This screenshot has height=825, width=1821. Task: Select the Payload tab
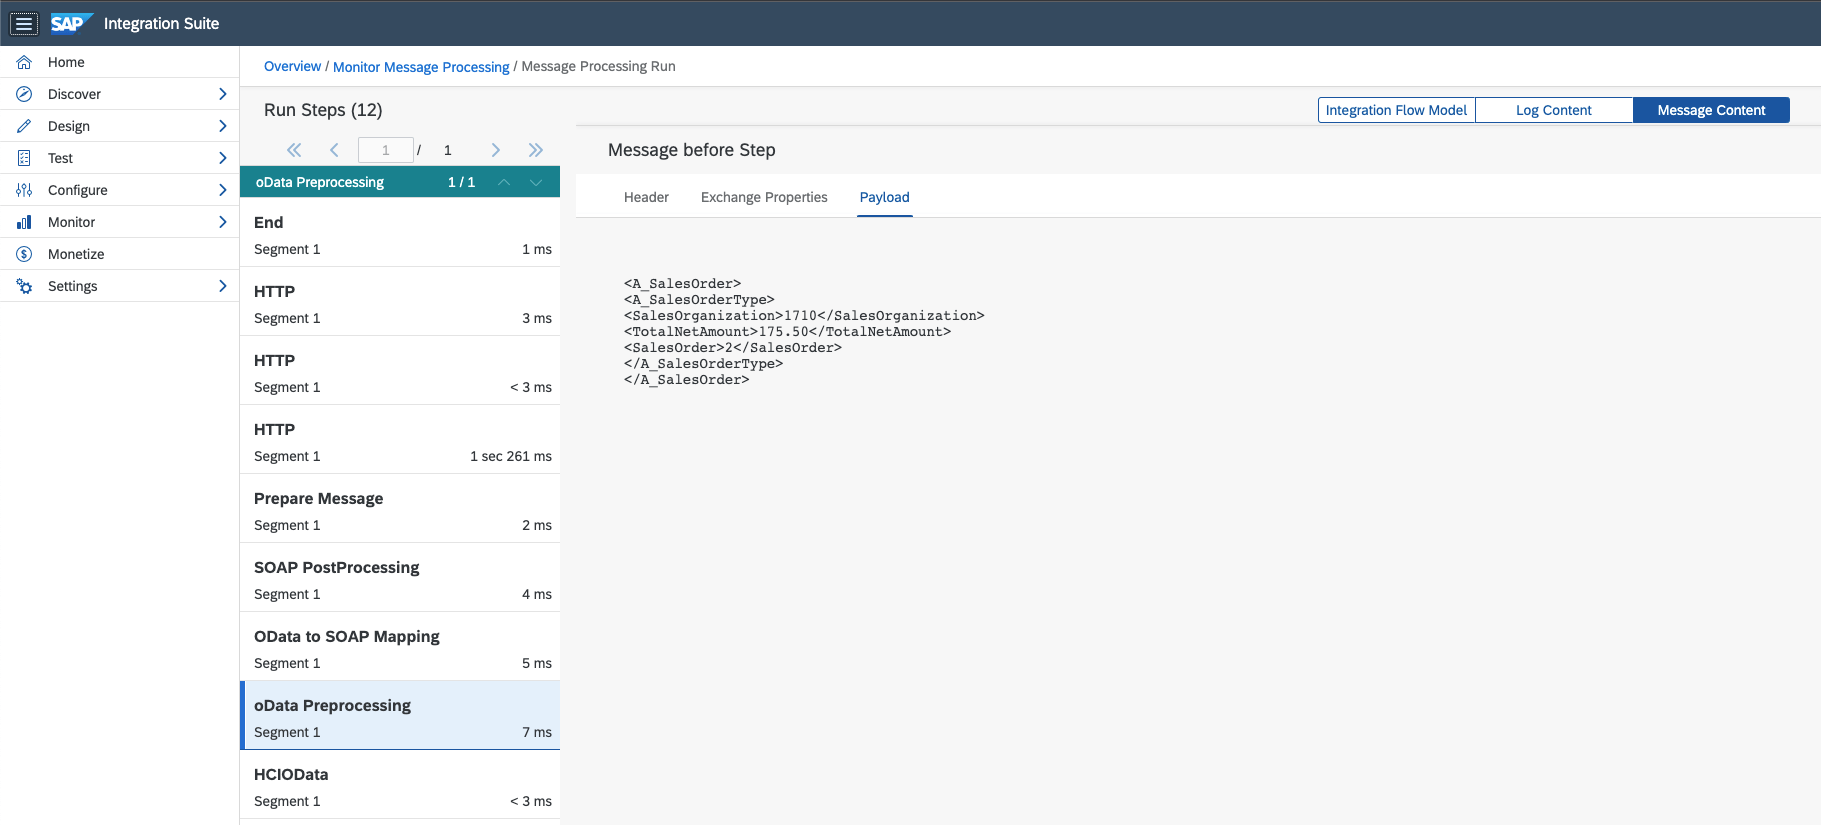click(x=885, y=197)
